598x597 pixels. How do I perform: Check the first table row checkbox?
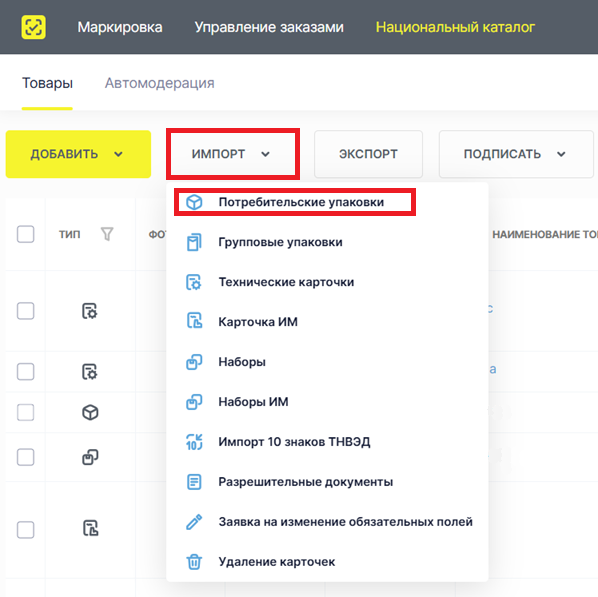[26, 311]
